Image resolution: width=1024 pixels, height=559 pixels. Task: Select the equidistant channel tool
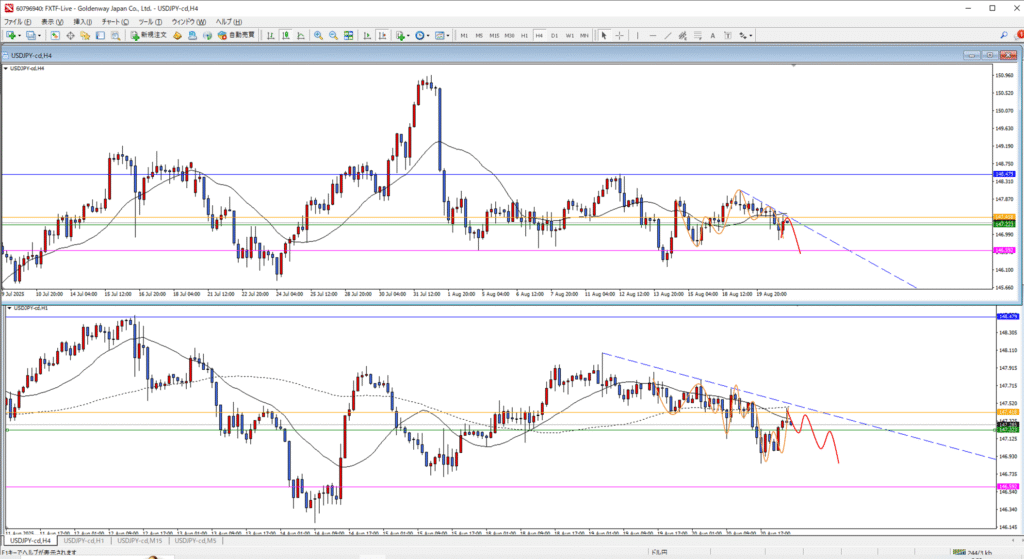click(682, 35)
